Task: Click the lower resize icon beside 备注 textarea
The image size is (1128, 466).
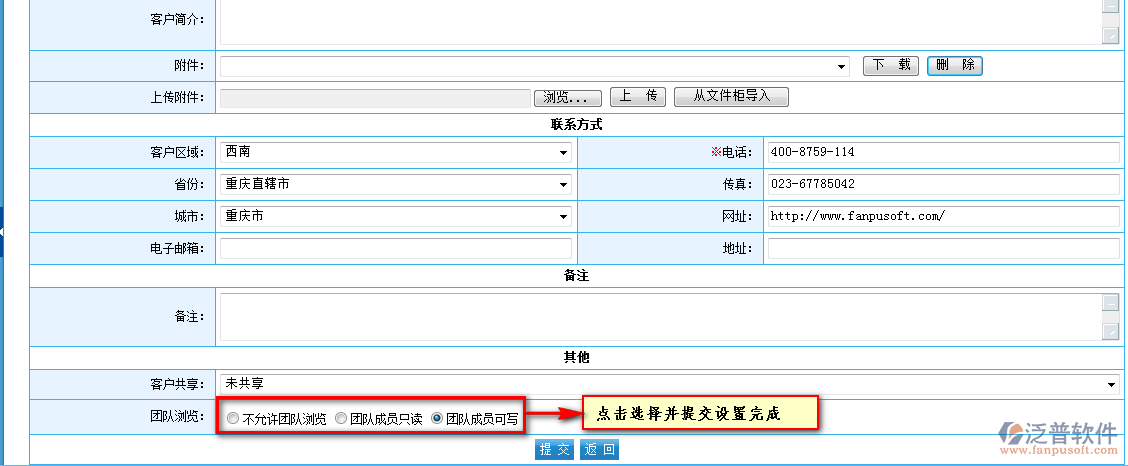Action: [1110, 332]
